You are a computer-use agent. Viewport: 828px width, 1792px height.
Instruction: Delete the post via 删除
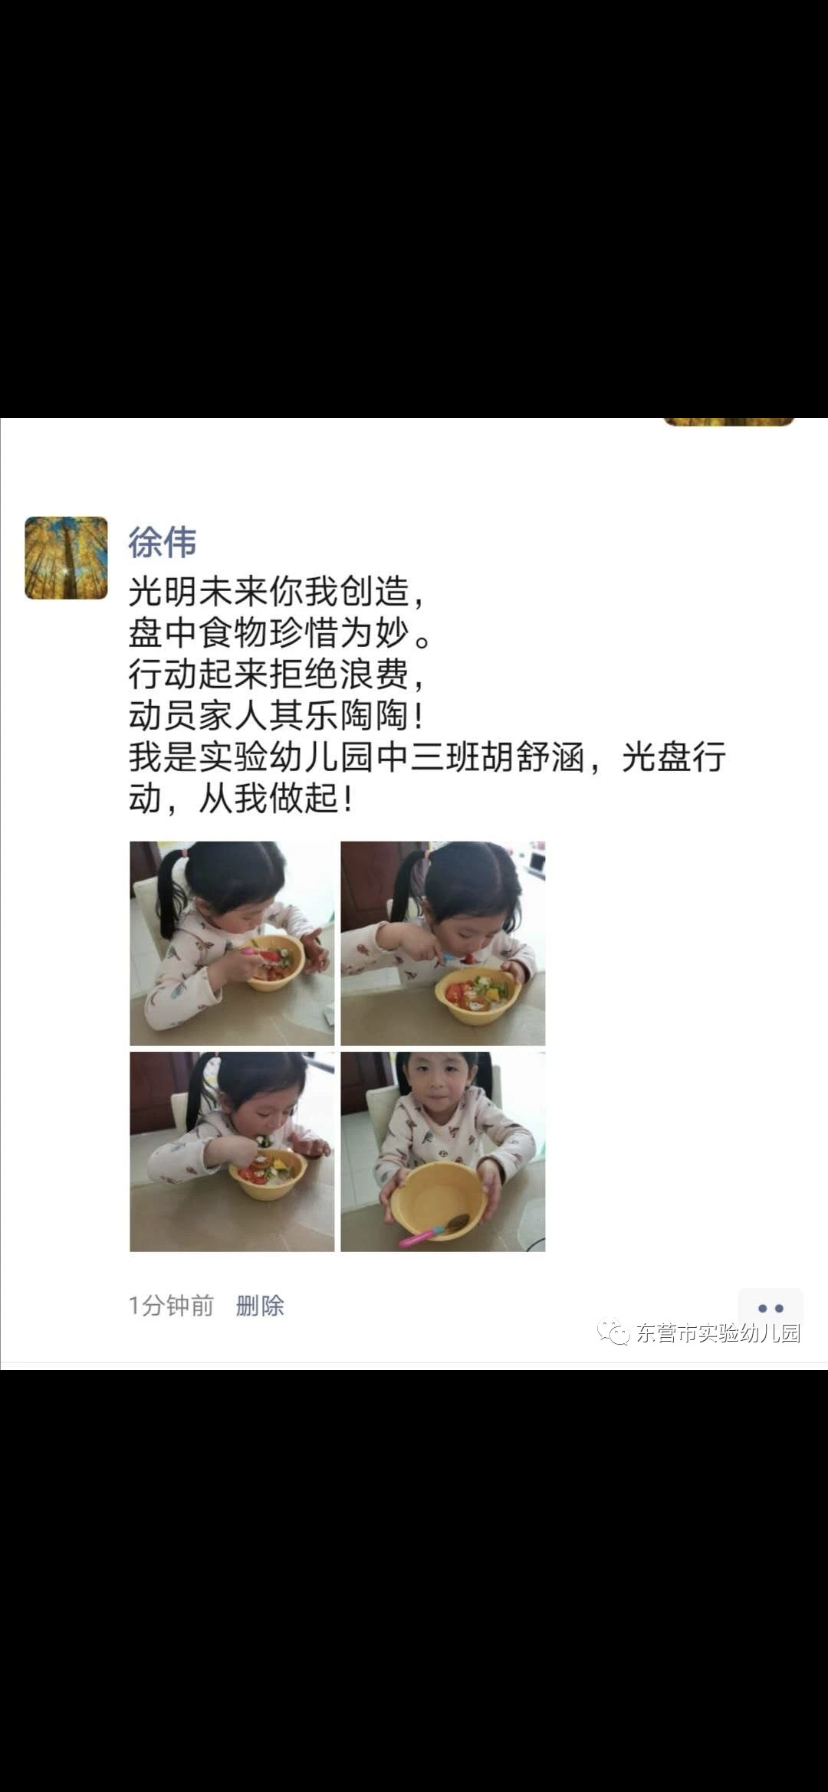(x=260, y=1305)
